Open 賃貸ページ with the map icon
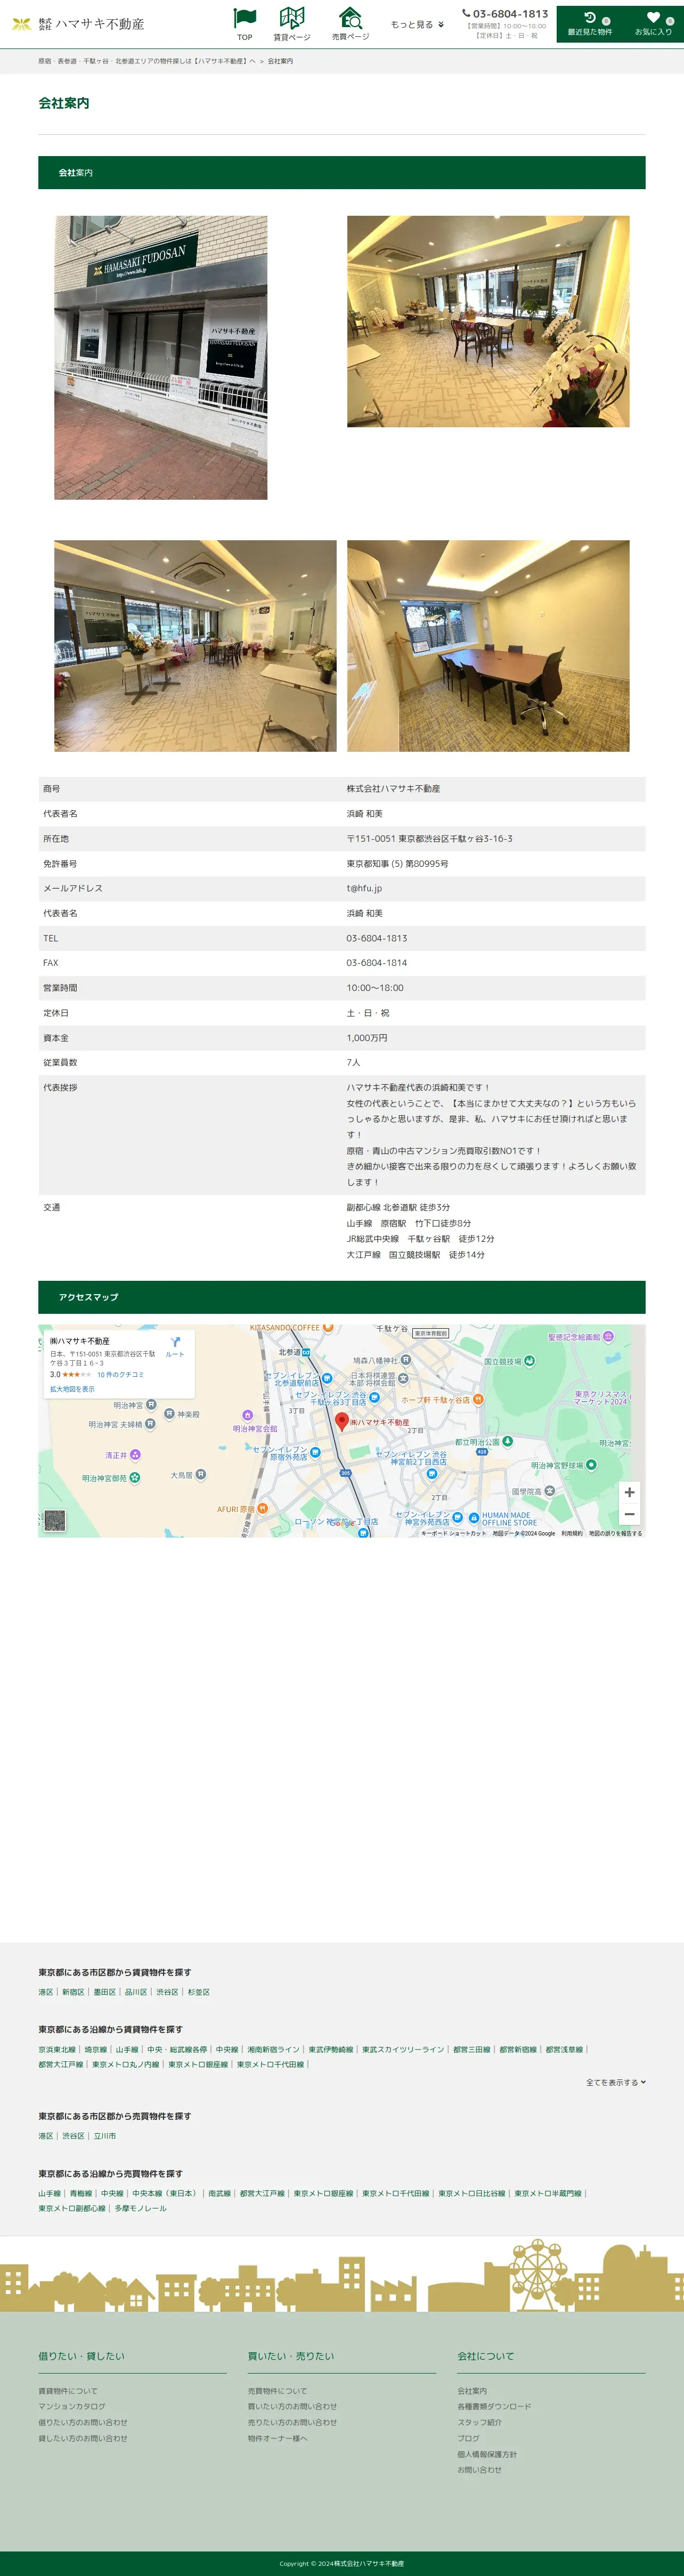 point(292,24)
